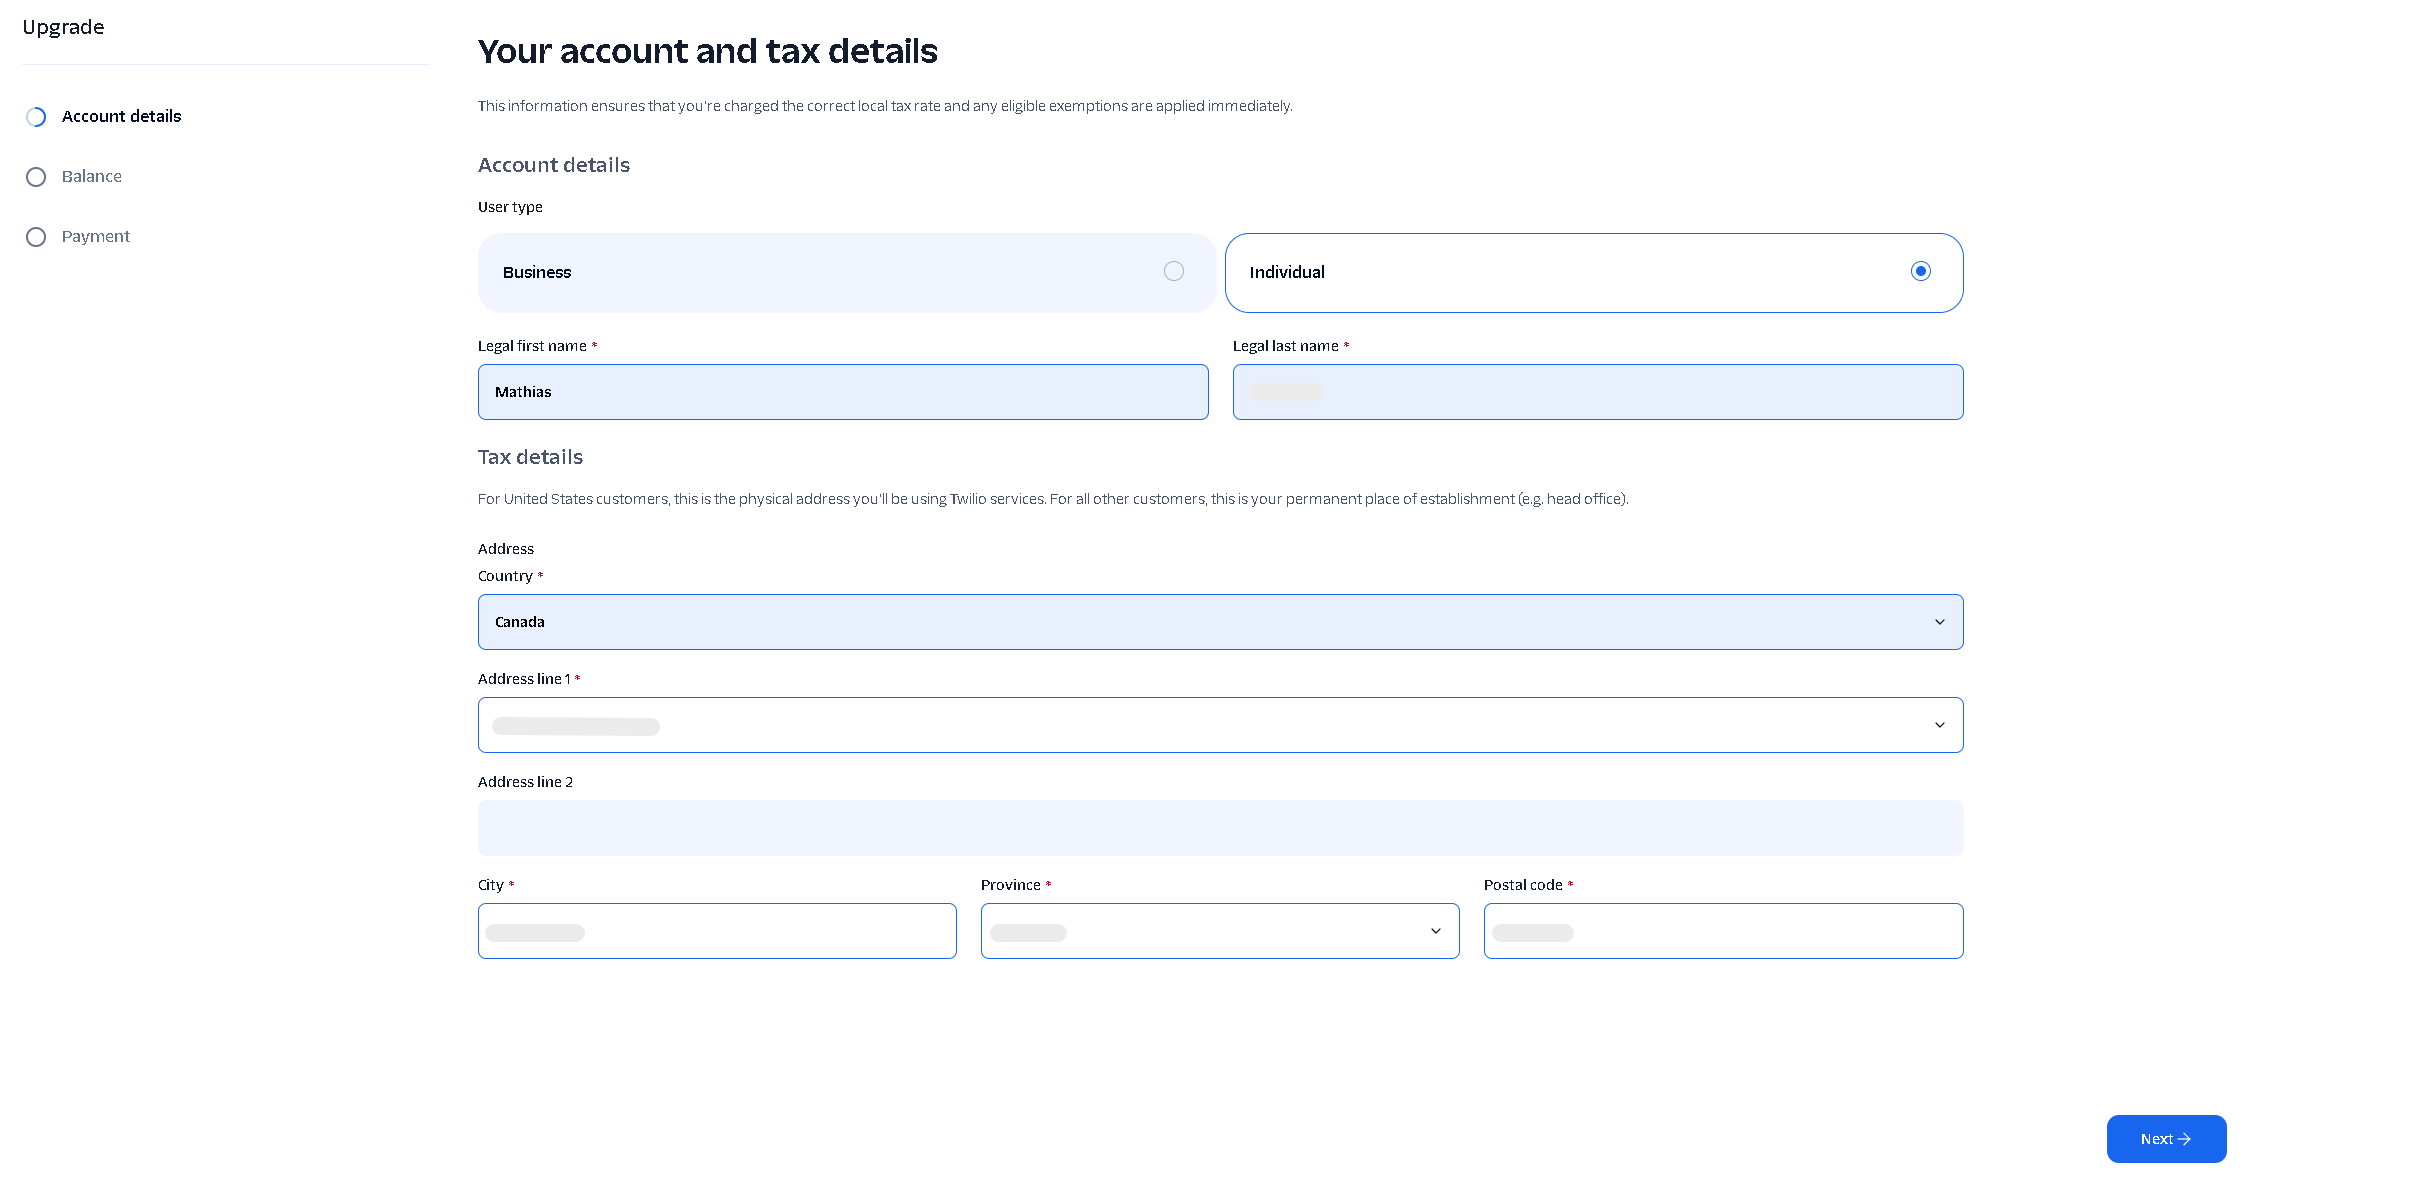Focus the Address line 2 field
This screenshot has height=1196, width=2409.
tap(1220, 828)
